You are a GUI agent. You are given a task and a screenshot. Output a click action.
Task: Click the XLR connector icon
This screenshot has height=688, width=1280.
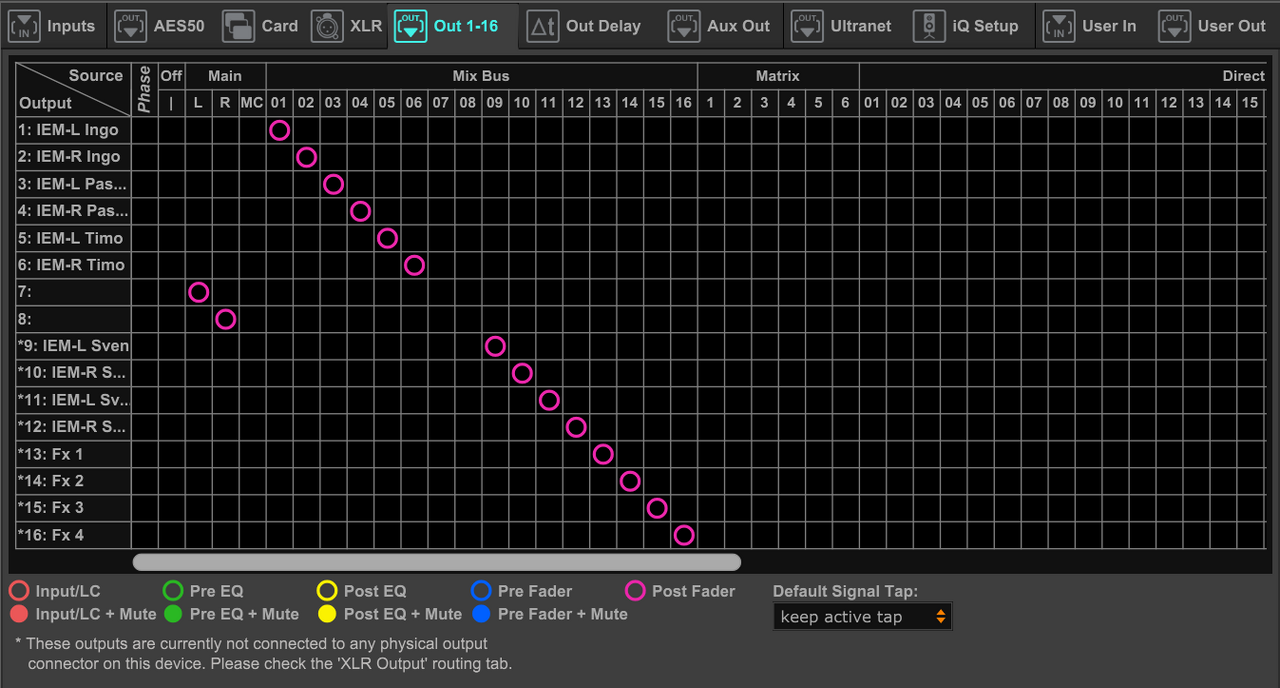(x=327, y=26)
